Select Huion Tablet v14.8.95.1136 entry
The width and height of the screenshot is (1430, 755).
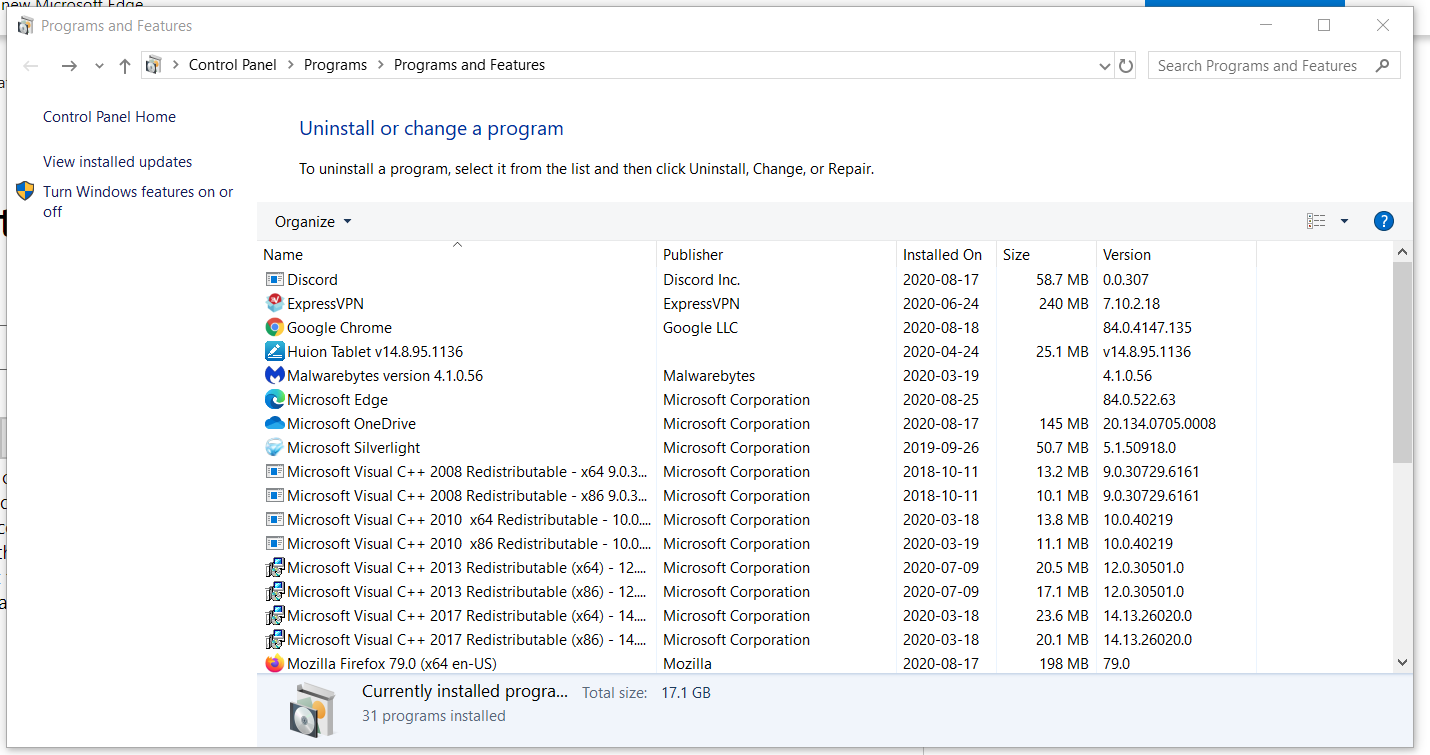pos(375,352)
